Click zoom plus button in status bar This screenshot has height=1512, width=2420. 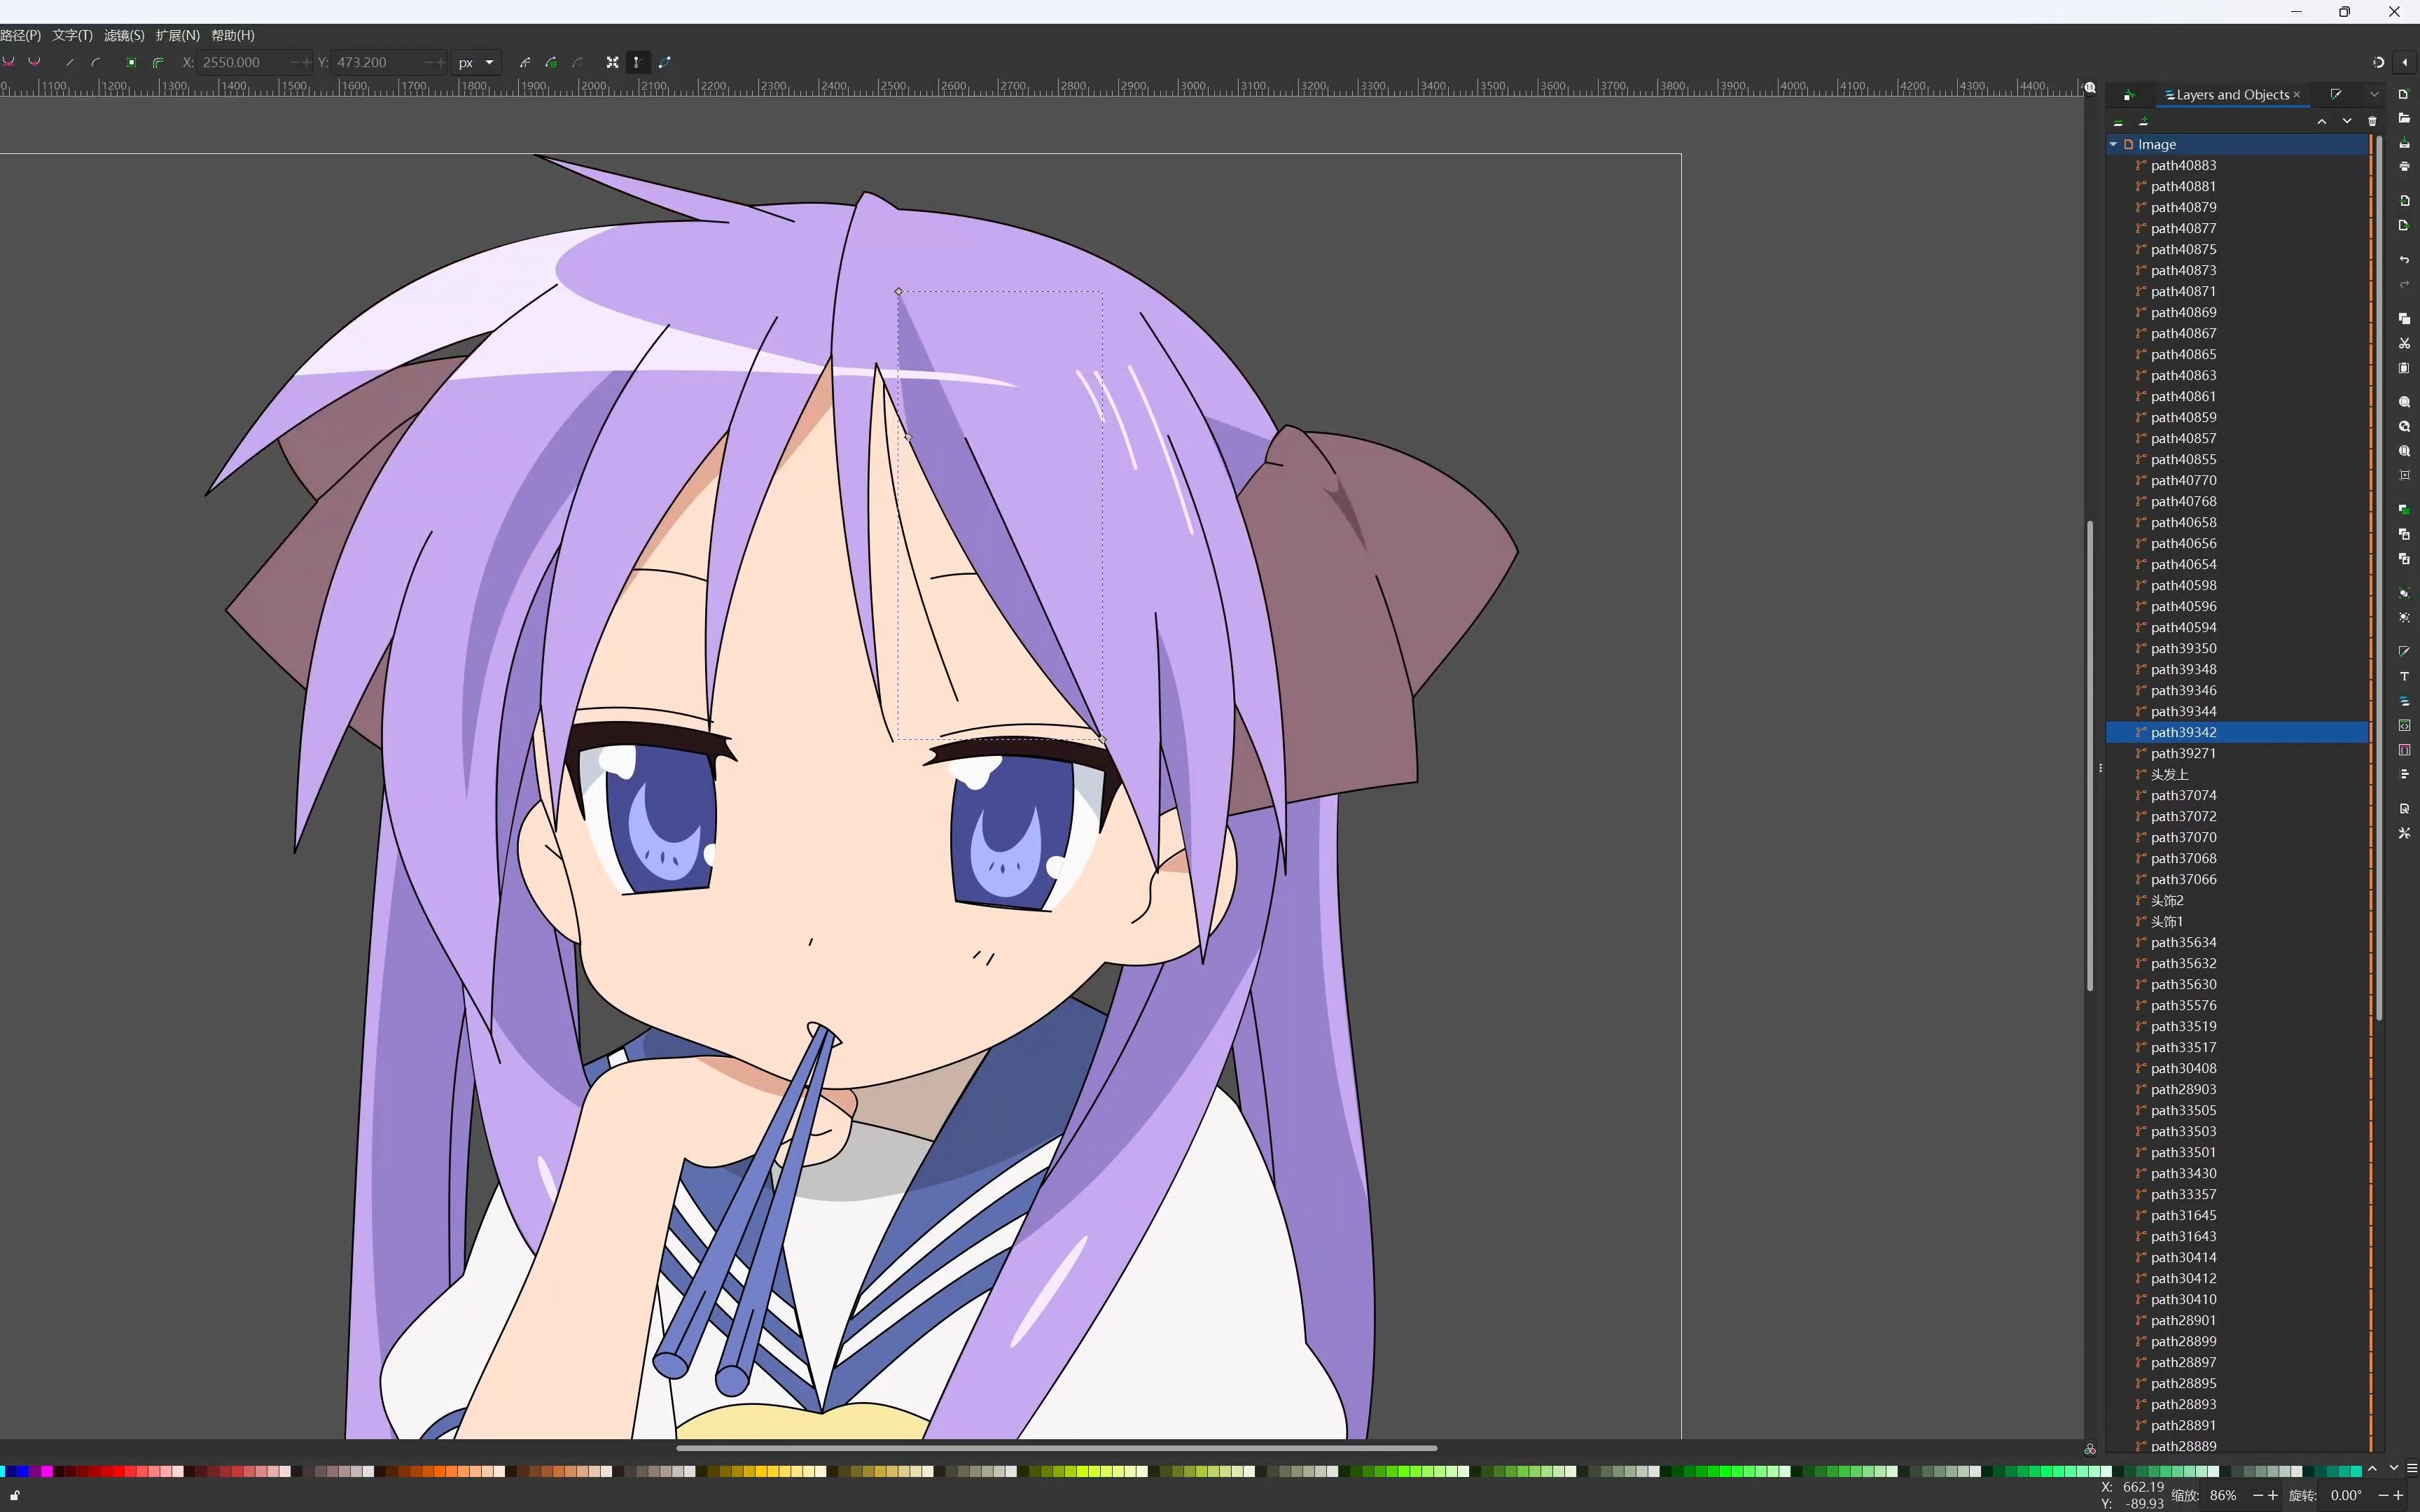point(2273,1495)
